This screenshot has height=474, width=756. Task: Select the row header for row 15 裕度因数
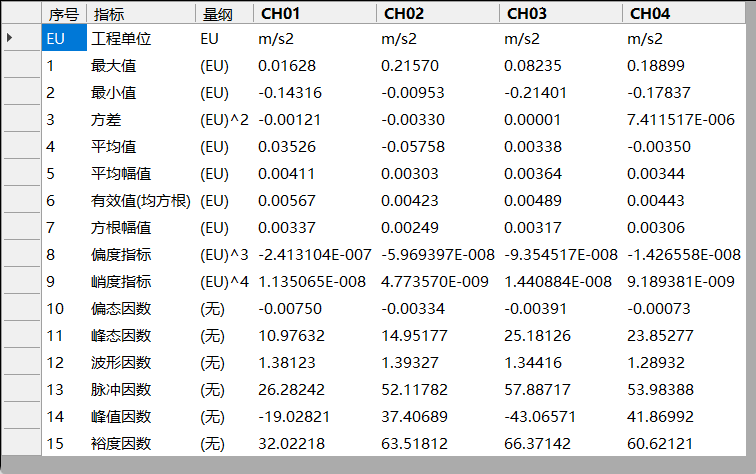[20, 443]
